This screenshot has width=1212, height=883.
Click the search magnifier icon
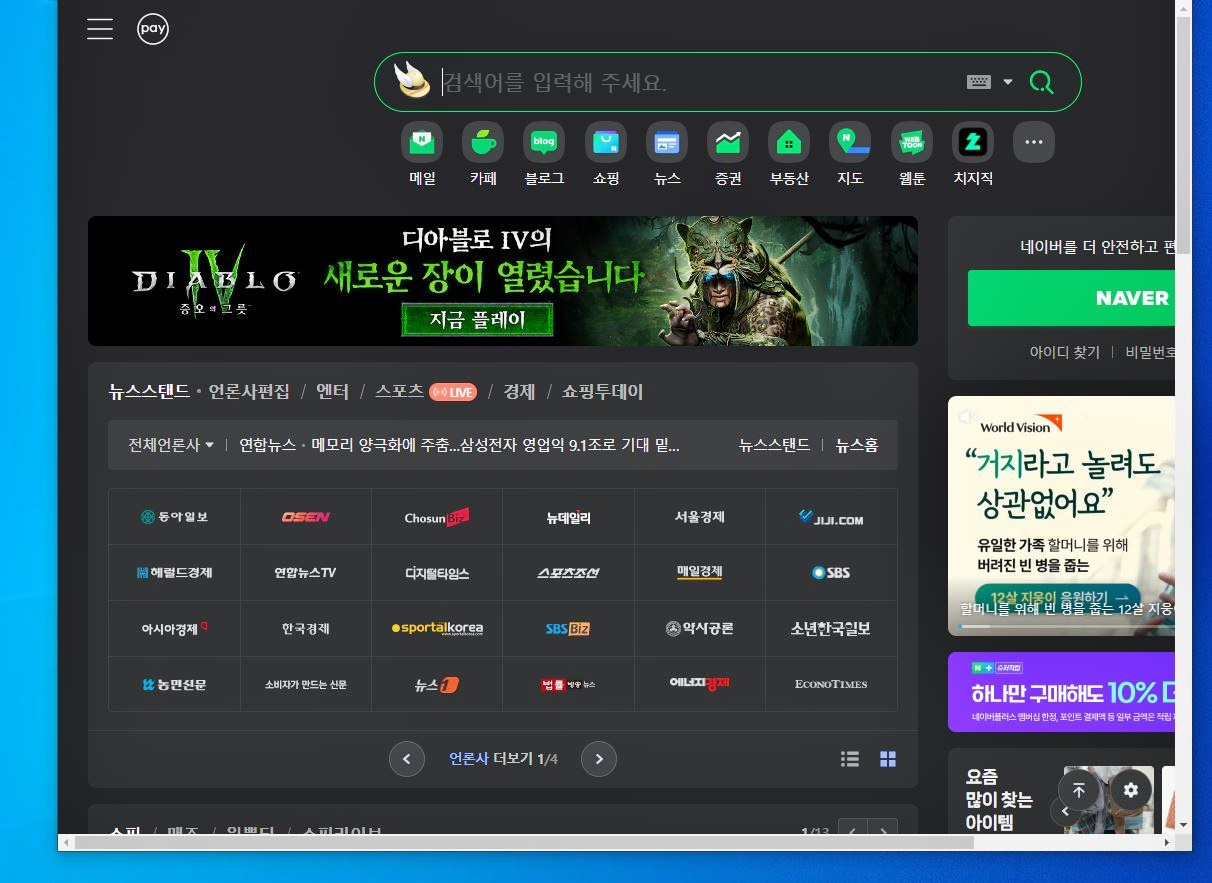(x=1041, y=82)
